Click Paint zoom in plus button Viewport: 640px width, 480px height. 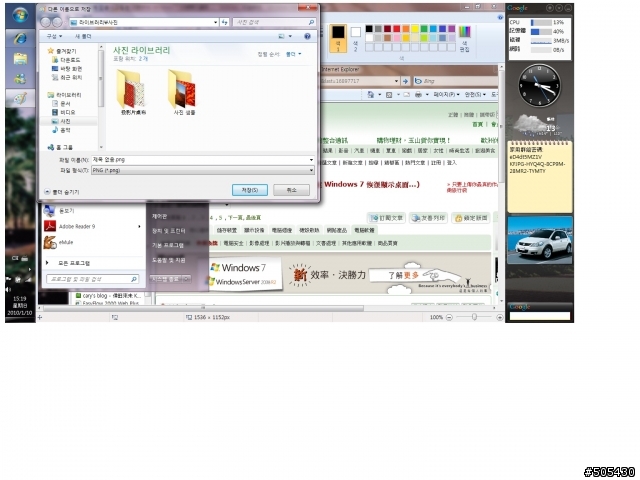[x=500, y=317]
